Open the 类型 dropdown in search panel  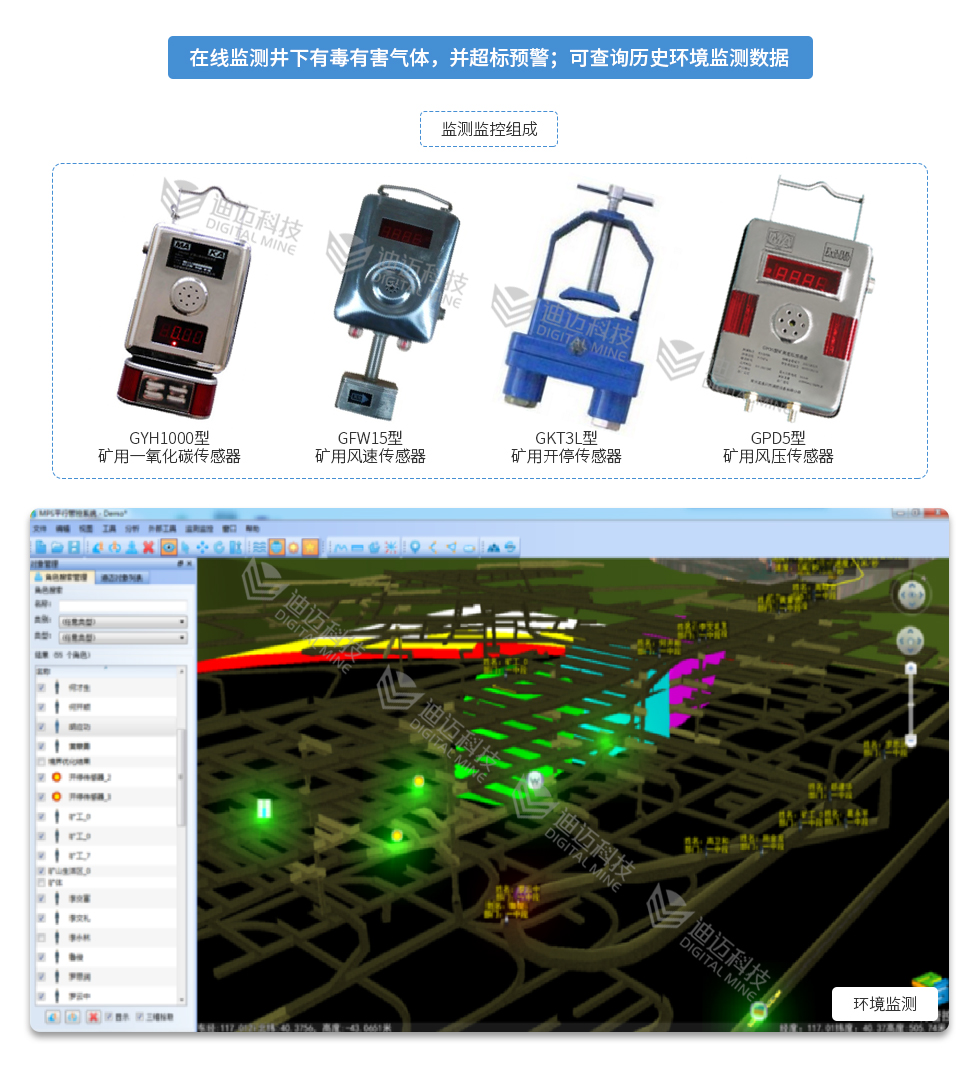[122, 636]
